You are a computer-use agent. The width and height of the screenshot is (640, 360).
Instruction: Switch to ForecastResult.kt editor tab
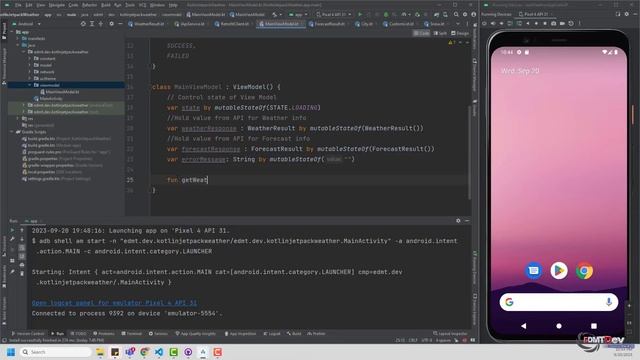coord(327,24)
